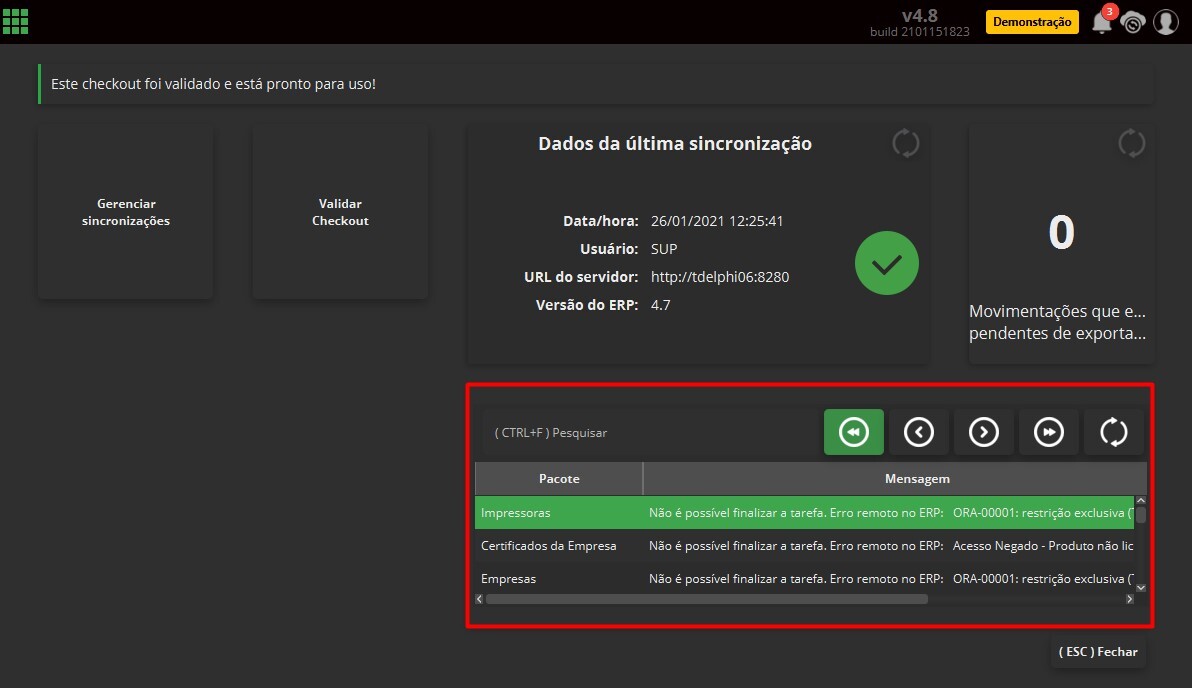This screenshot has height=688, width=1192.
Task: Refresh the pending movements counter card
Action: 1131,143
